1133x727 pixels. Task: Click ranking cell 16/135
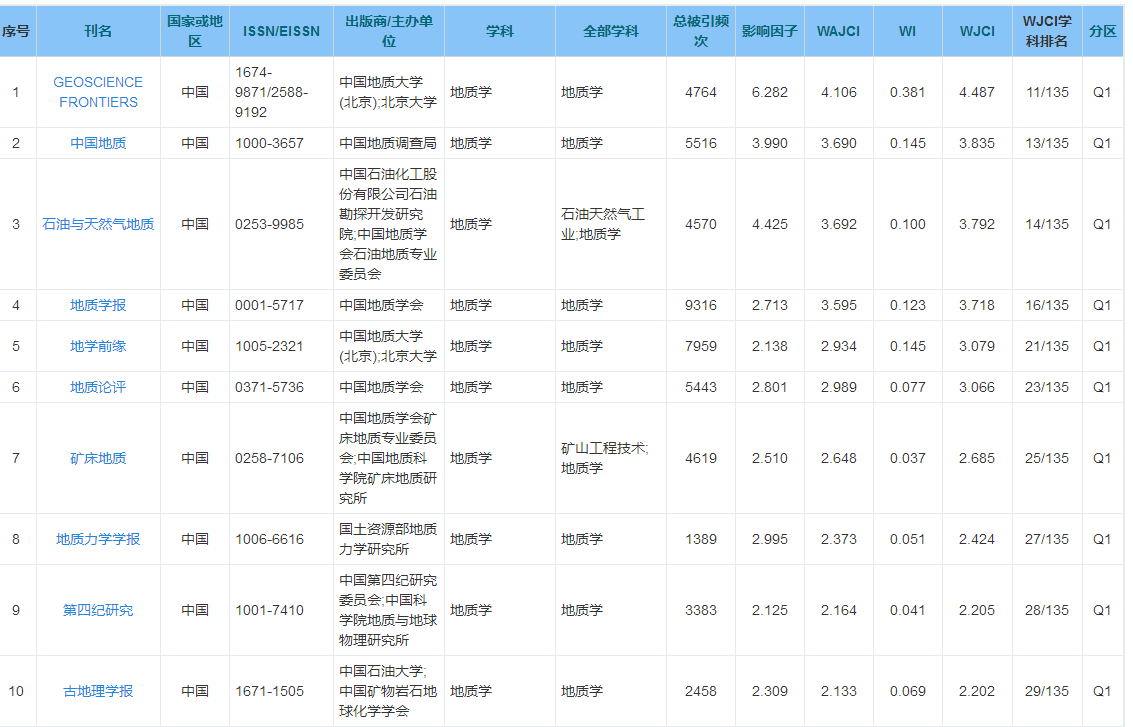tap(1047, 305)
